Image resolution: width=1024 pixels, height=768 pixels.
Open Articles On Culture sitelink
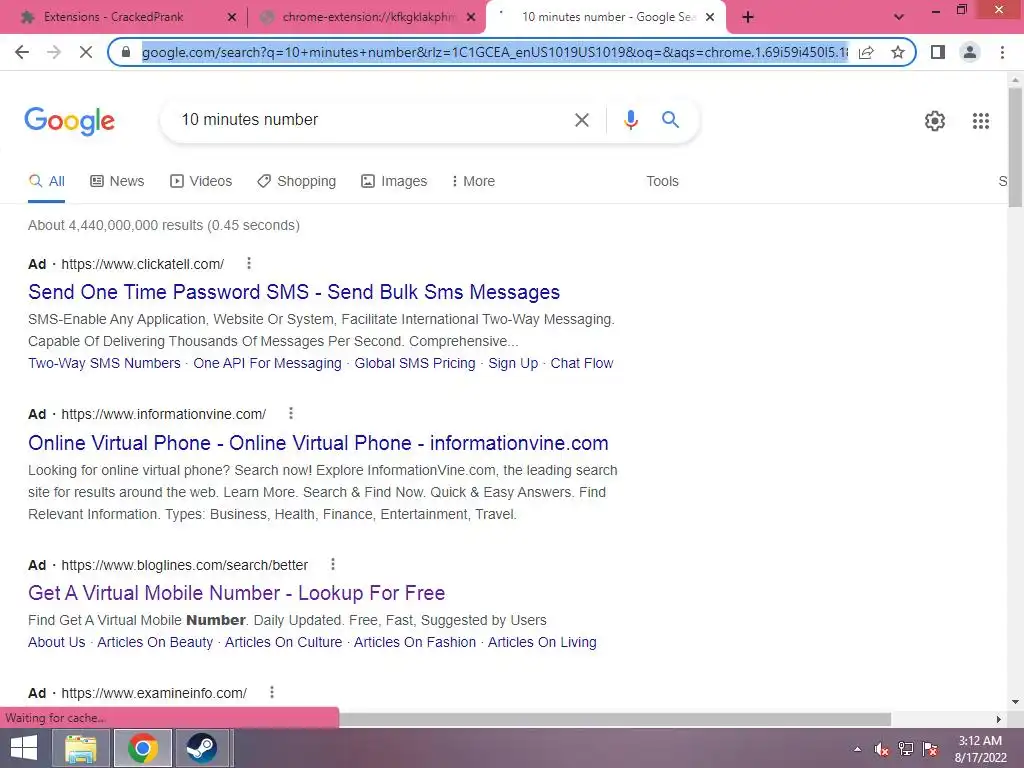[283, 642]
